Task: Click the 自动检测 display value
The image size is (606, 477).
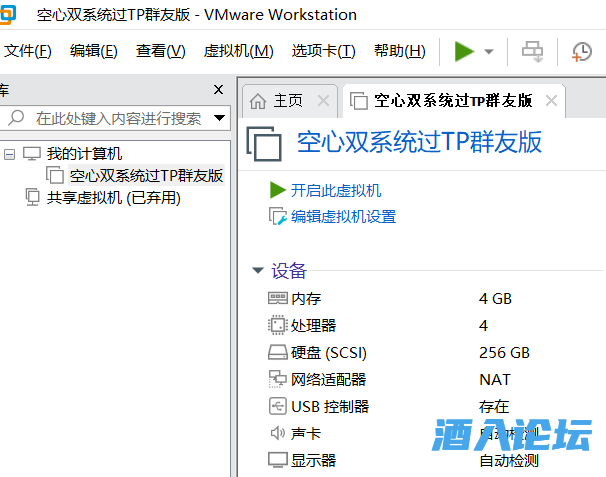Action: [x=509, y=461]
